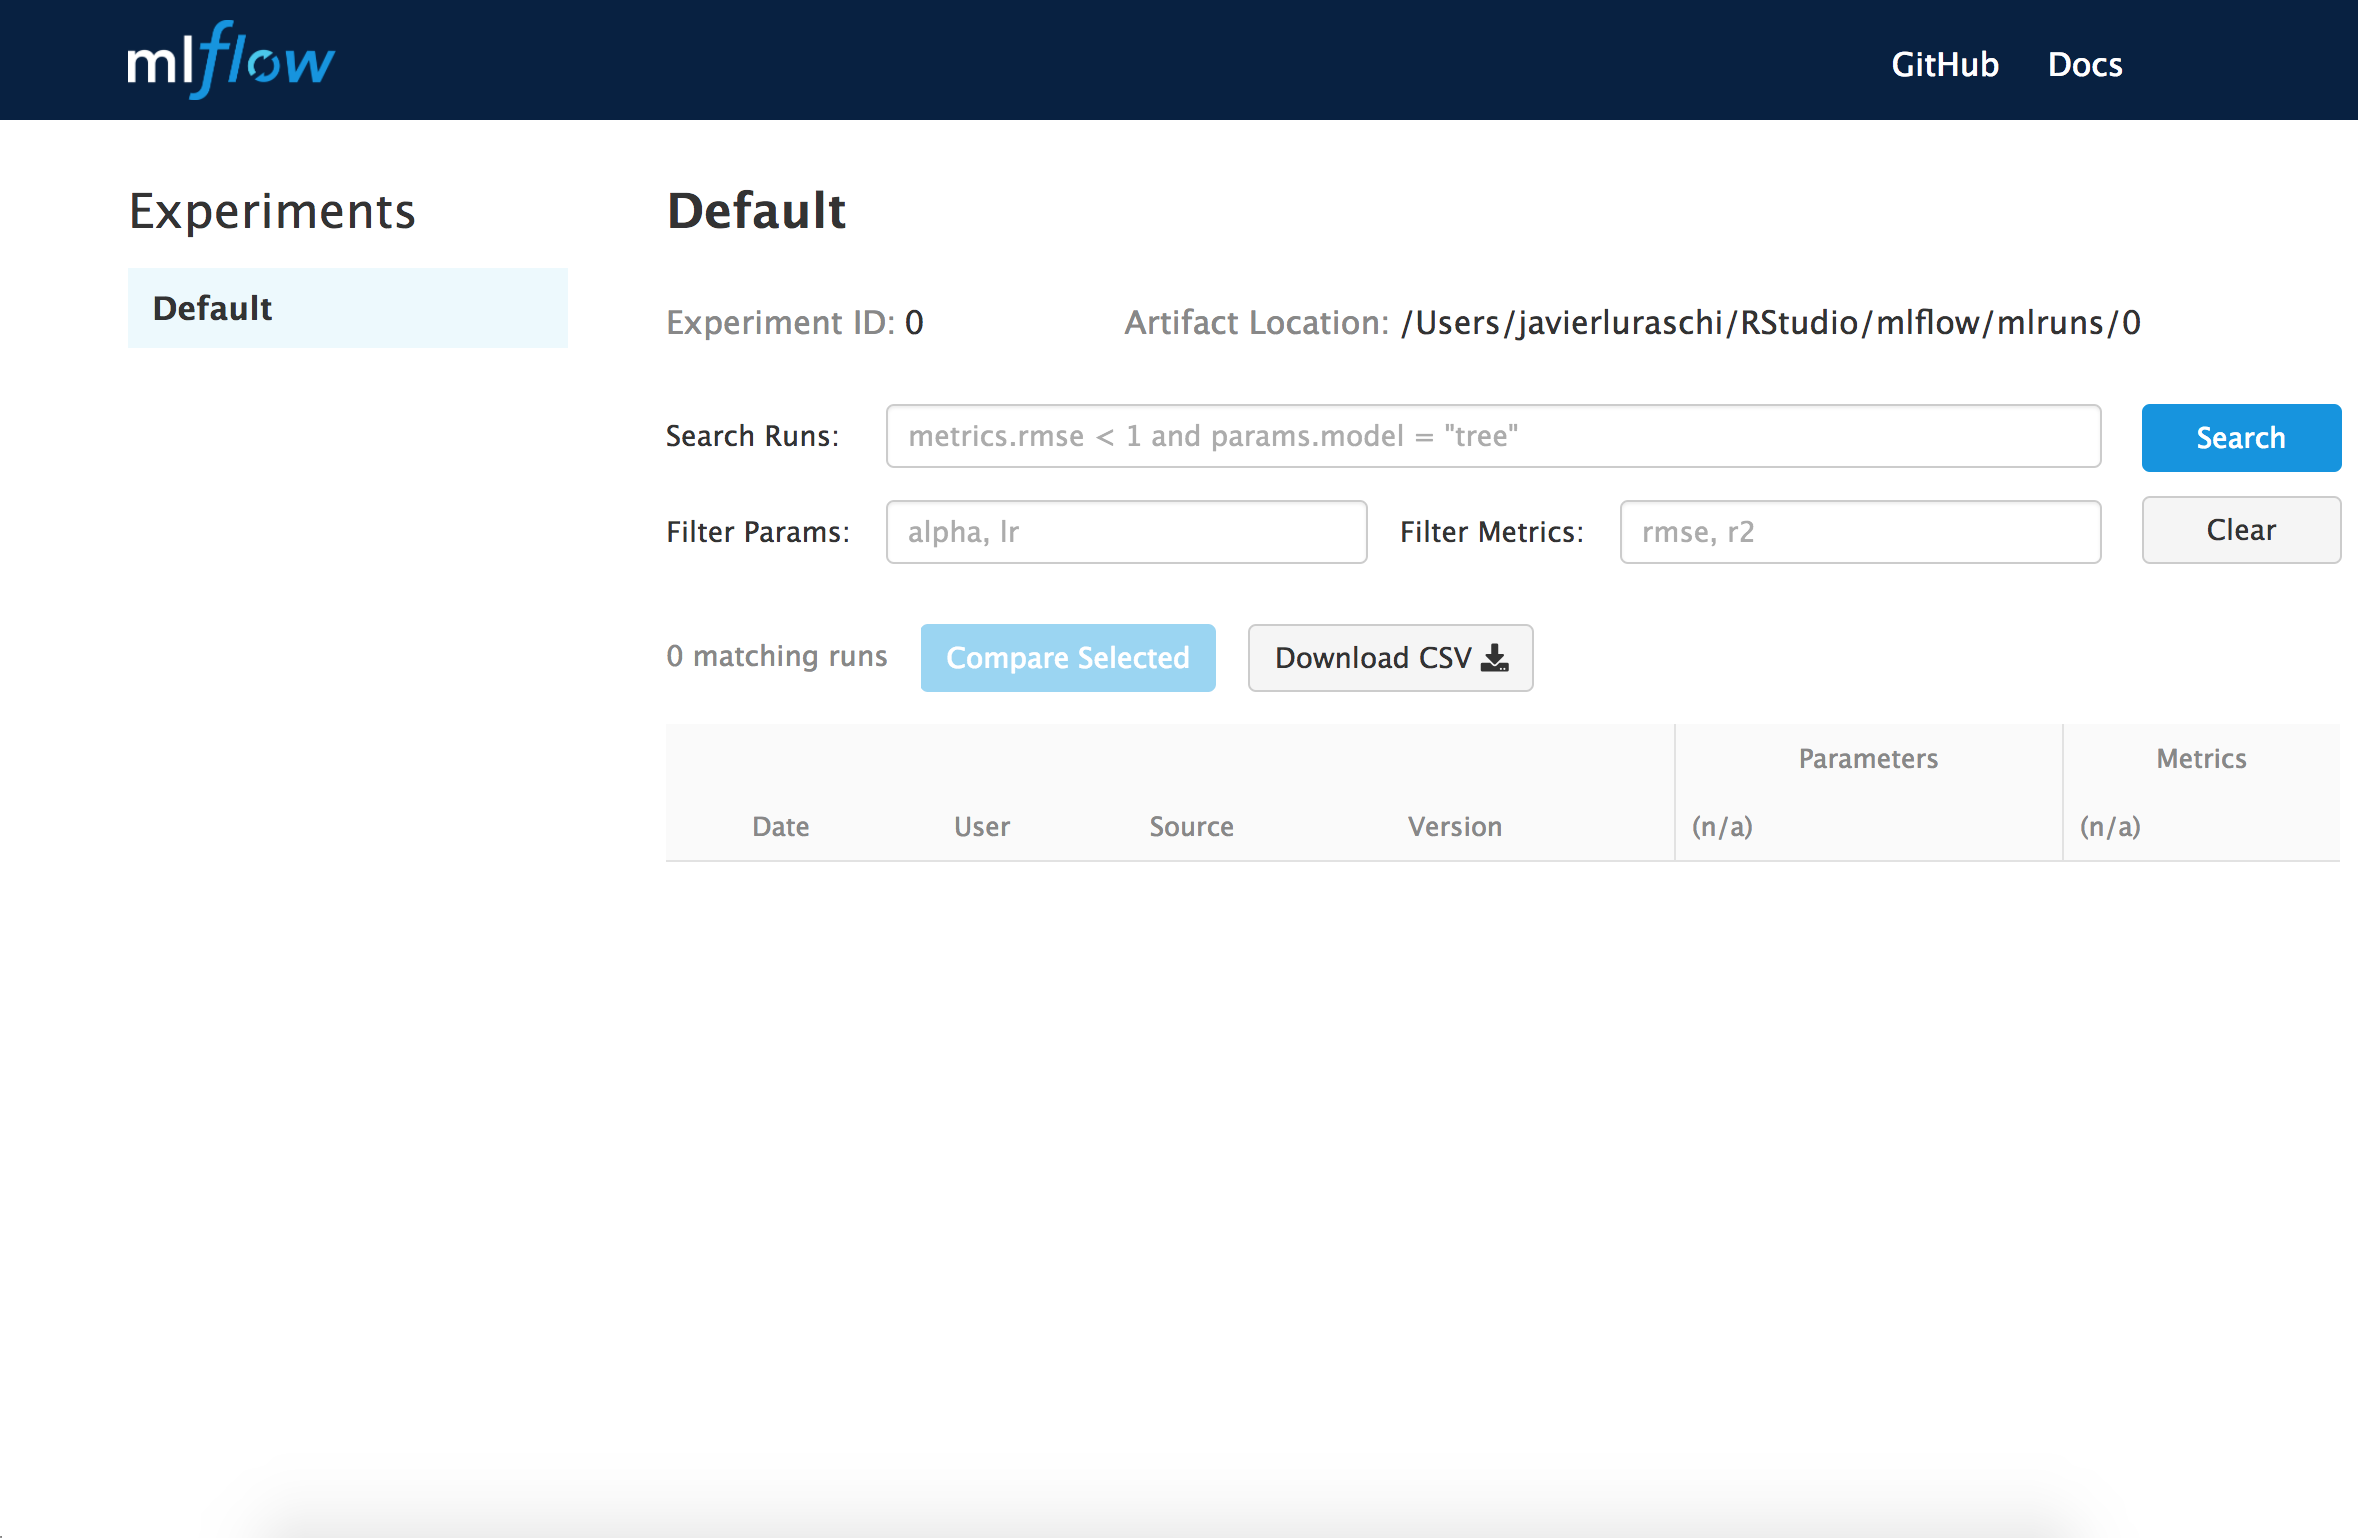The image size is (2358, 1538).
Task: Click the Metrics column group header
Action: 2200,759
